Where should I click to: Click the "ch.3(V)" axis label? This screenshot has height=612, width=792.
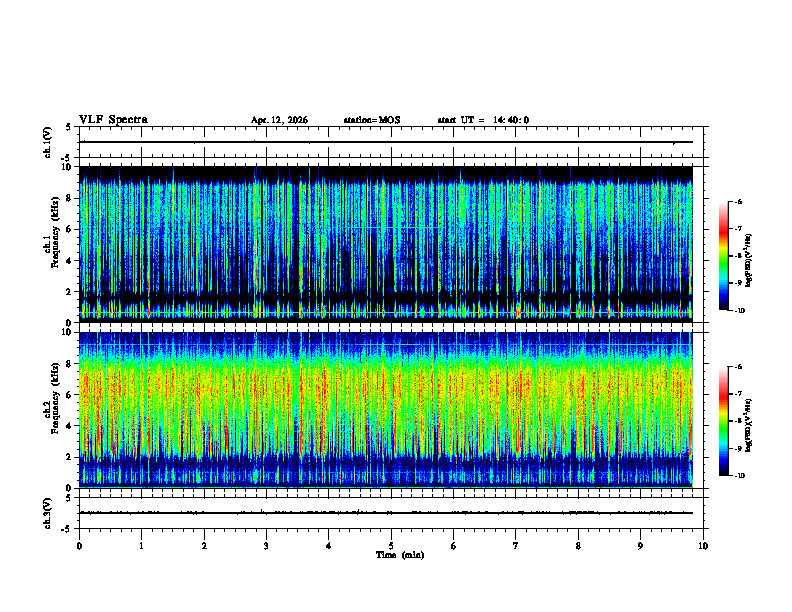coord(48,514)
